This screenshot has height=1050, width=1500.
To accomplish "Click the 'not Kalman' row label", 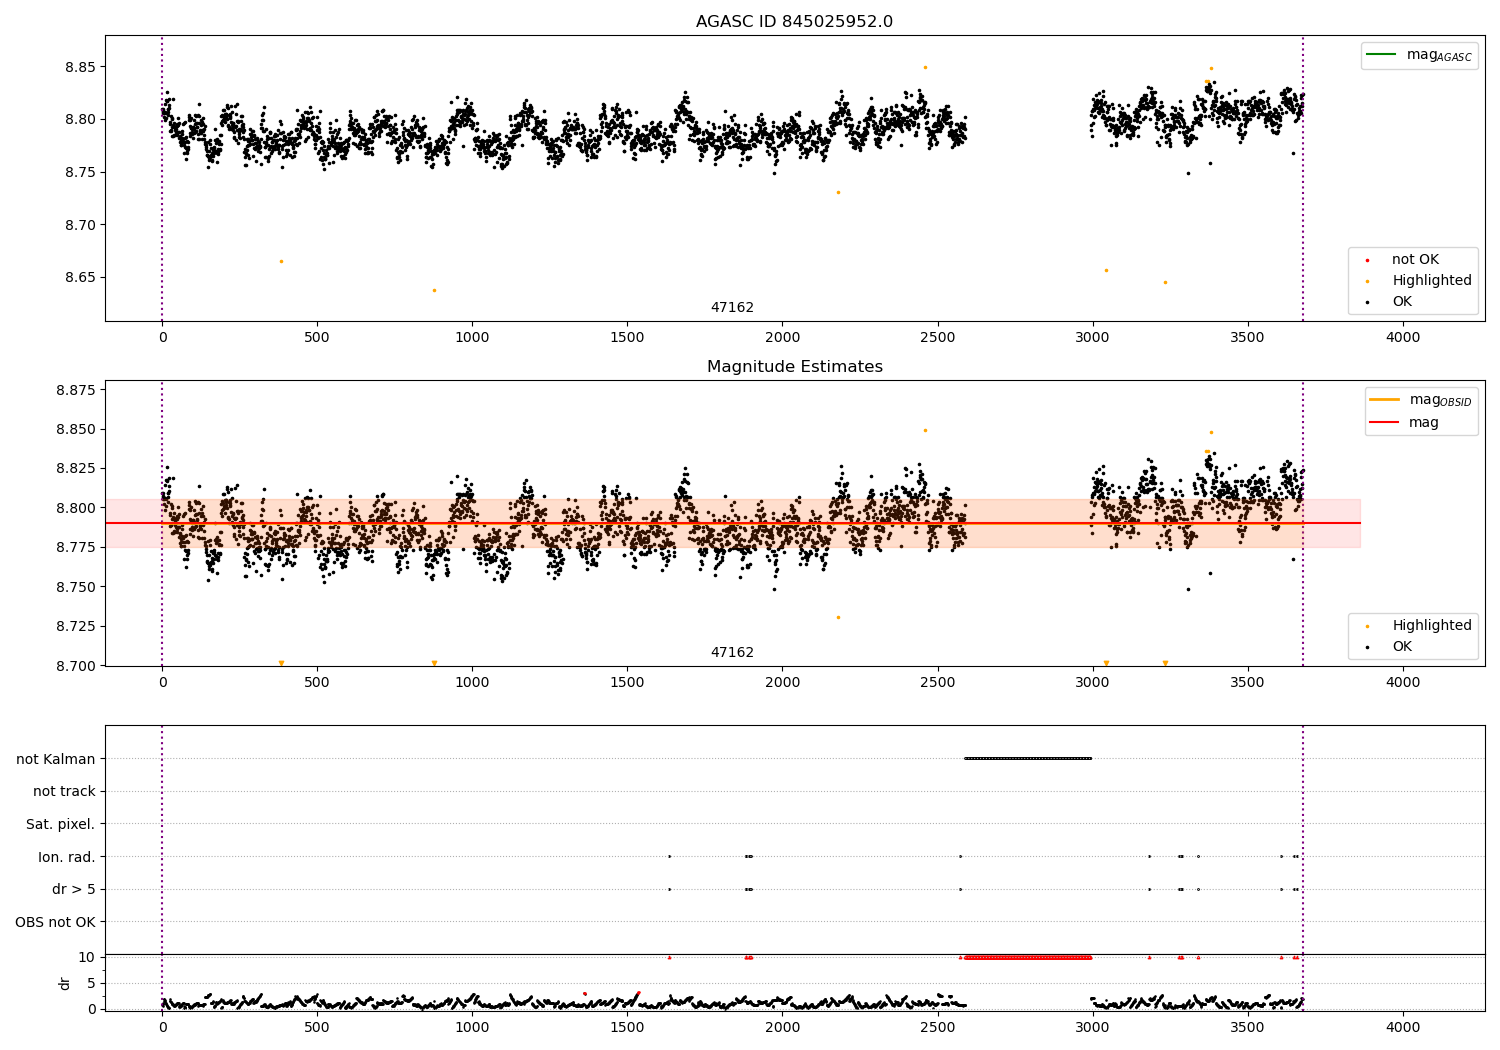I will point(56,759).
